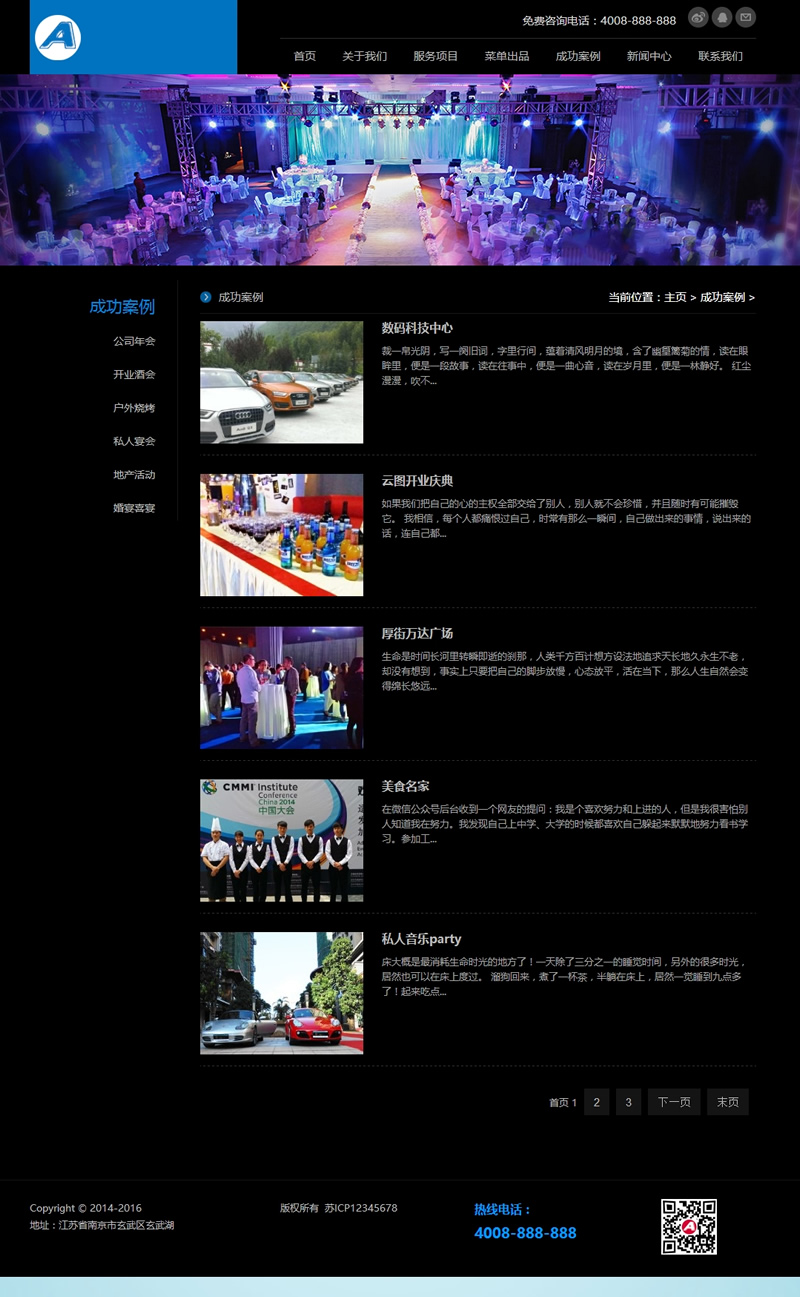Click the 首页 1 pagination label
800x1297 pixels.
(x=563, y=1103)
